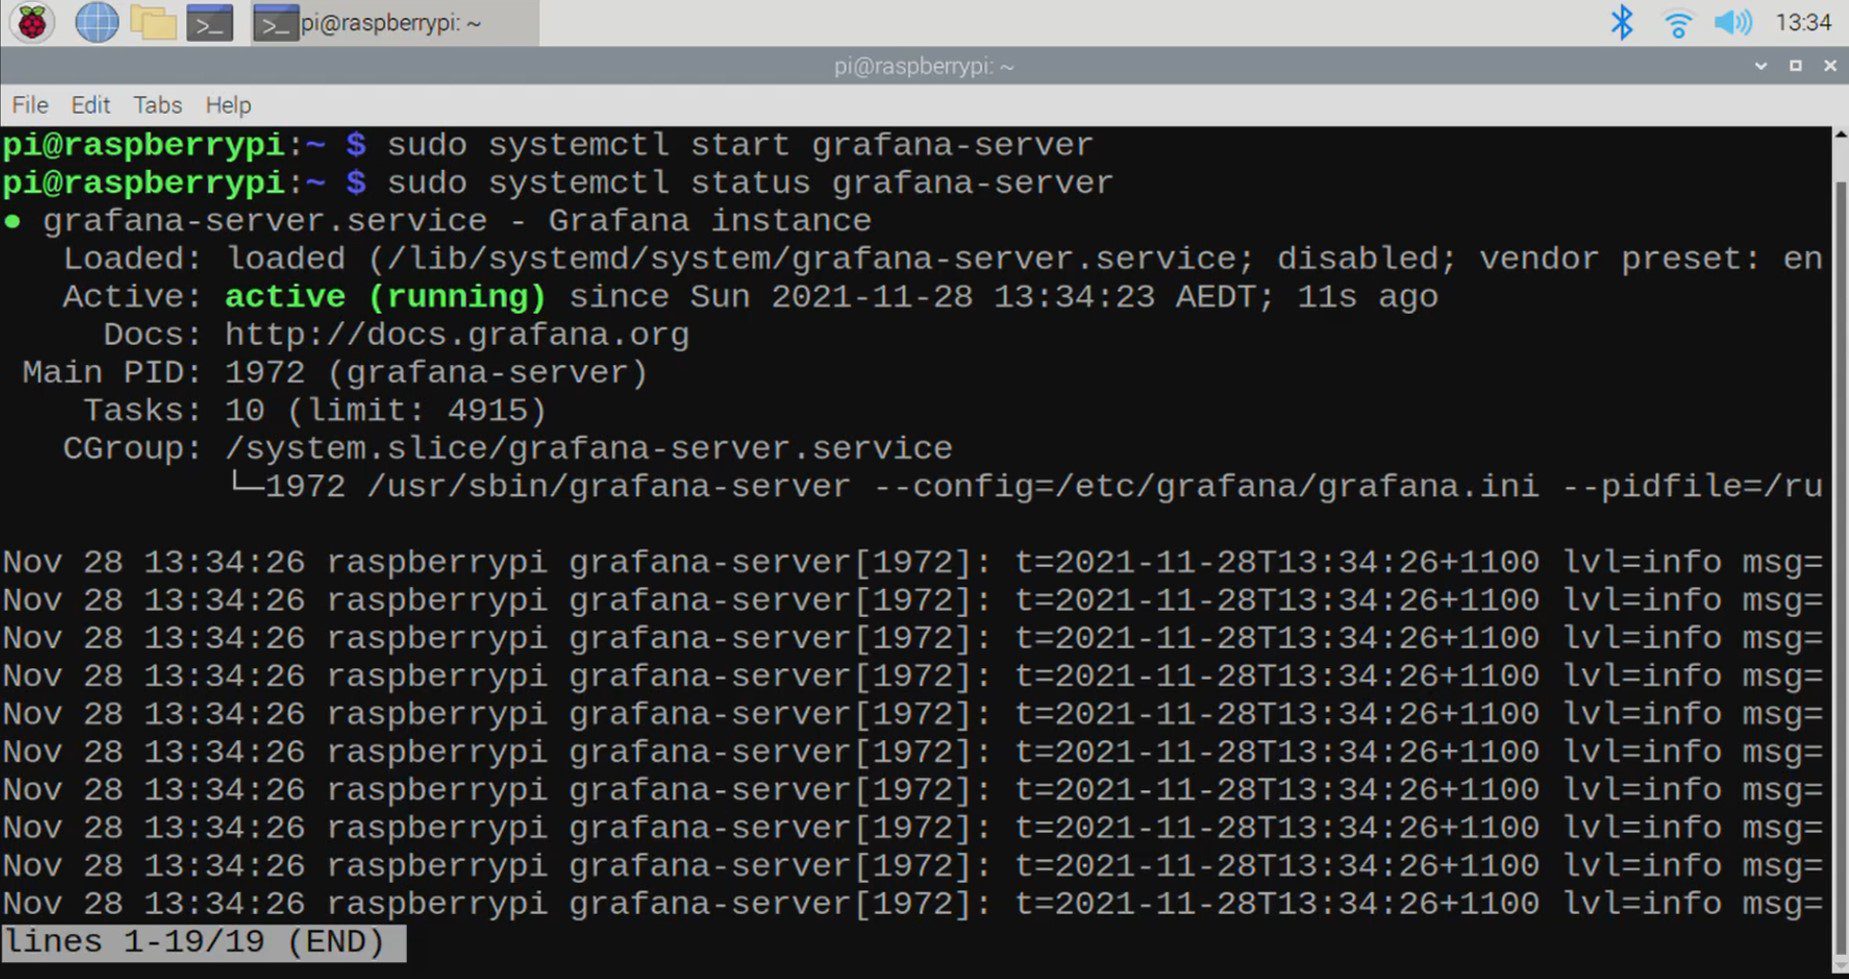Launch the web browser globe icon

96,22
